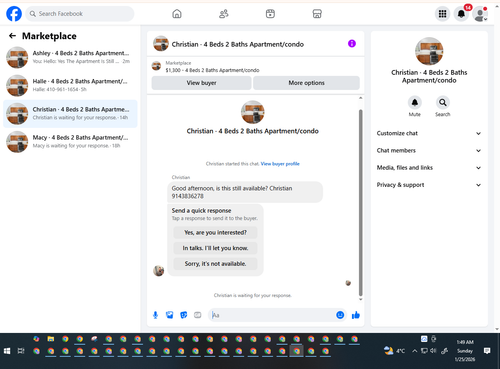Open the Home feed icon

177,14
